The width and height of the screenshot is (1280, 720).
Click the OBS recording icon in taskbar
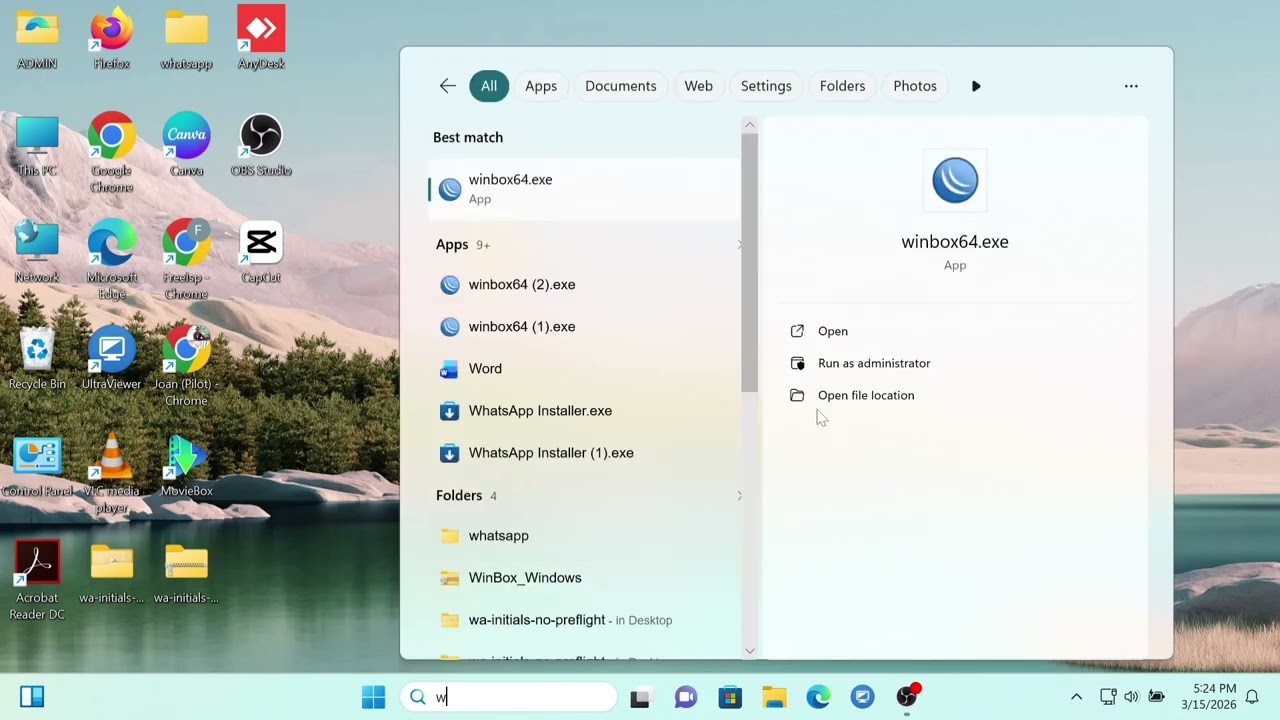pos(908,697)
